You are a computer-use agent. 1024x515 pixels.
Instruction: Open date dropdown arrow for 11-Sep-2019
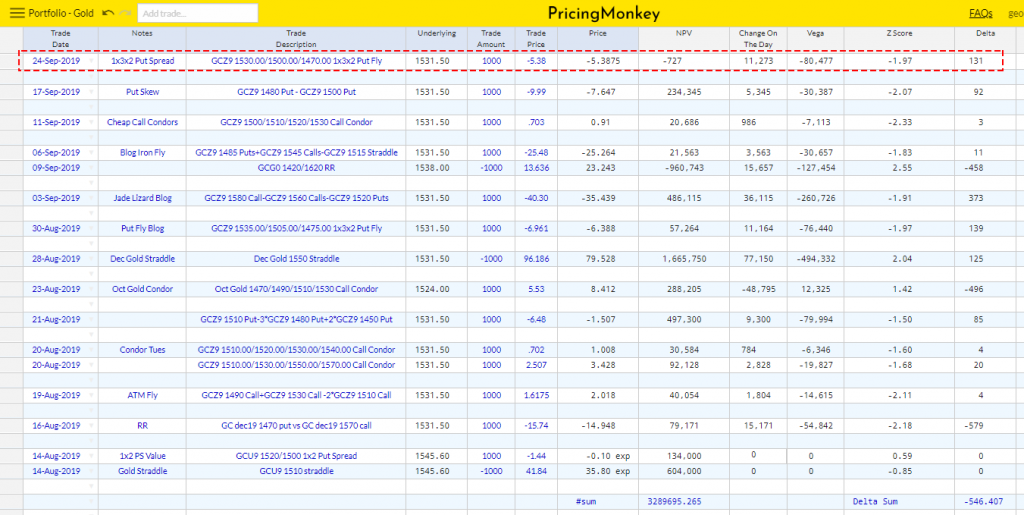point(91,122)
